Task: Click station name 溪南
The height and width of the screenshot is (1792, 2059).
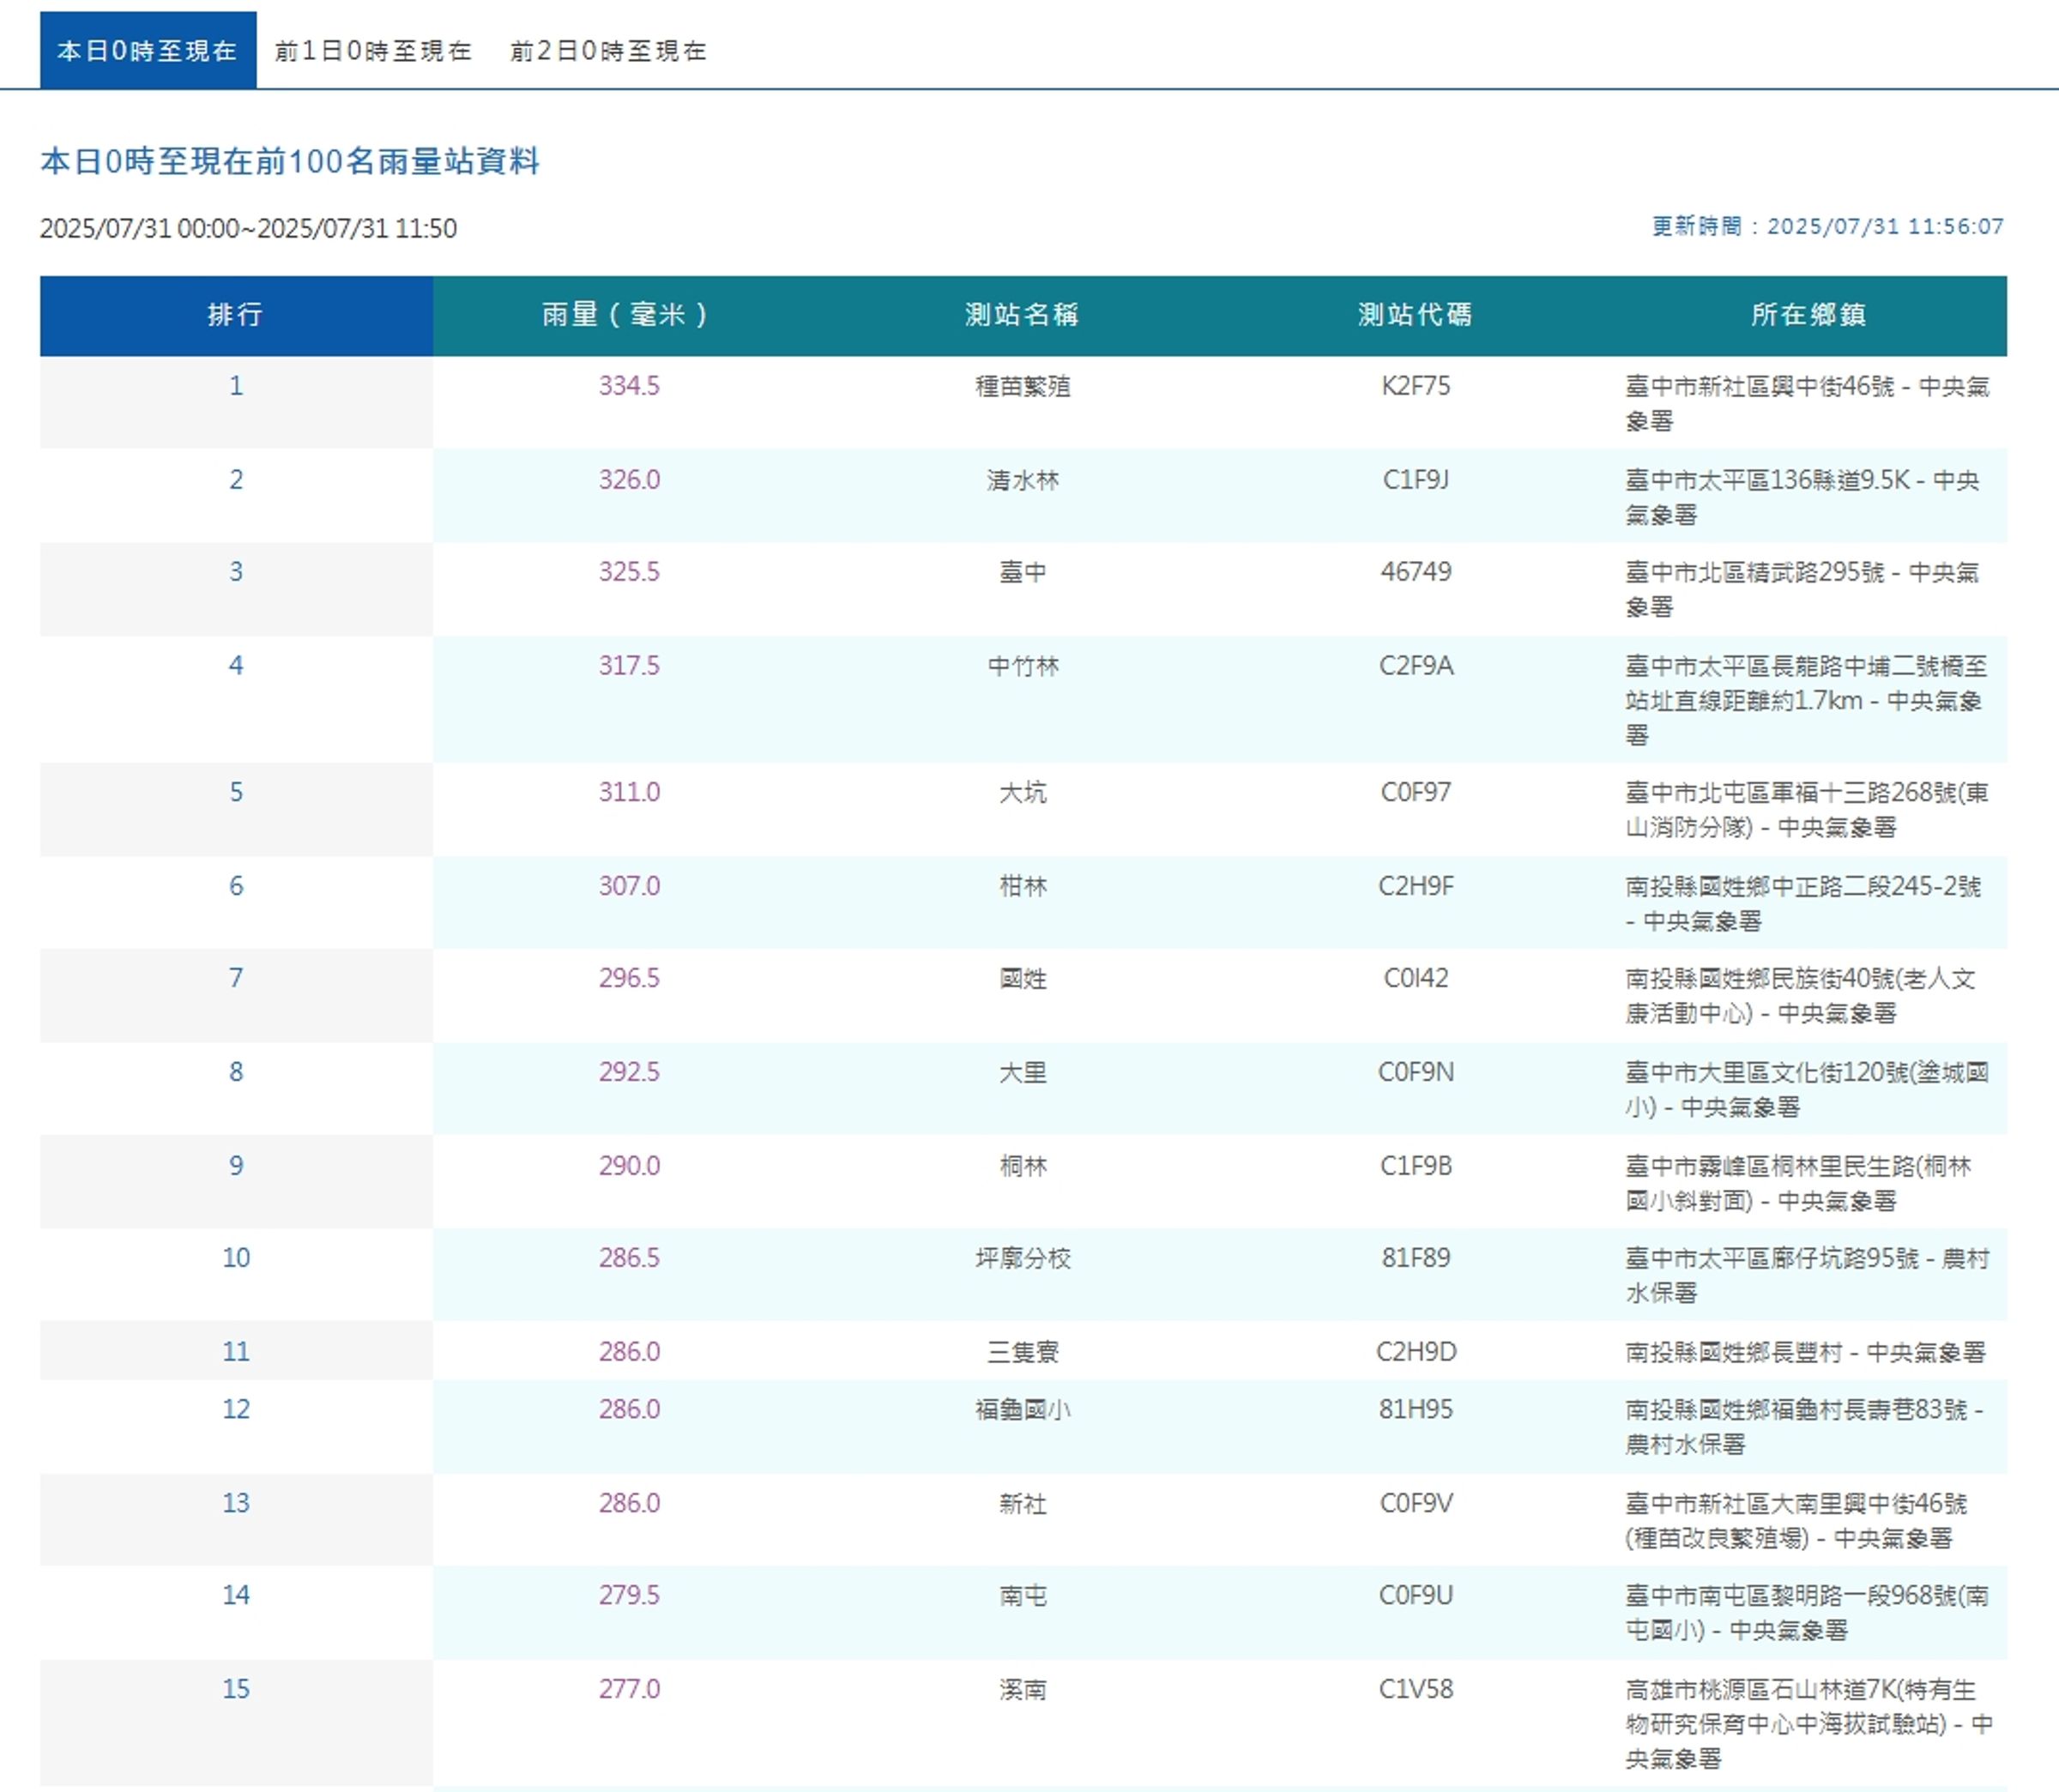Action: click(x=1023, y=1690)
